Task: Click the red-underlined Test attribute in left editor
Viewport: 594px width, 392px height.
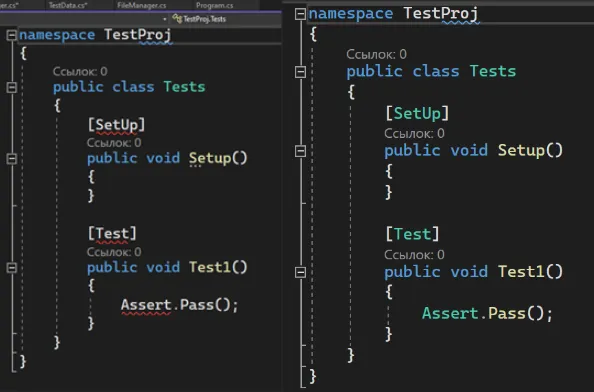Action: click(x=112, y=234)
